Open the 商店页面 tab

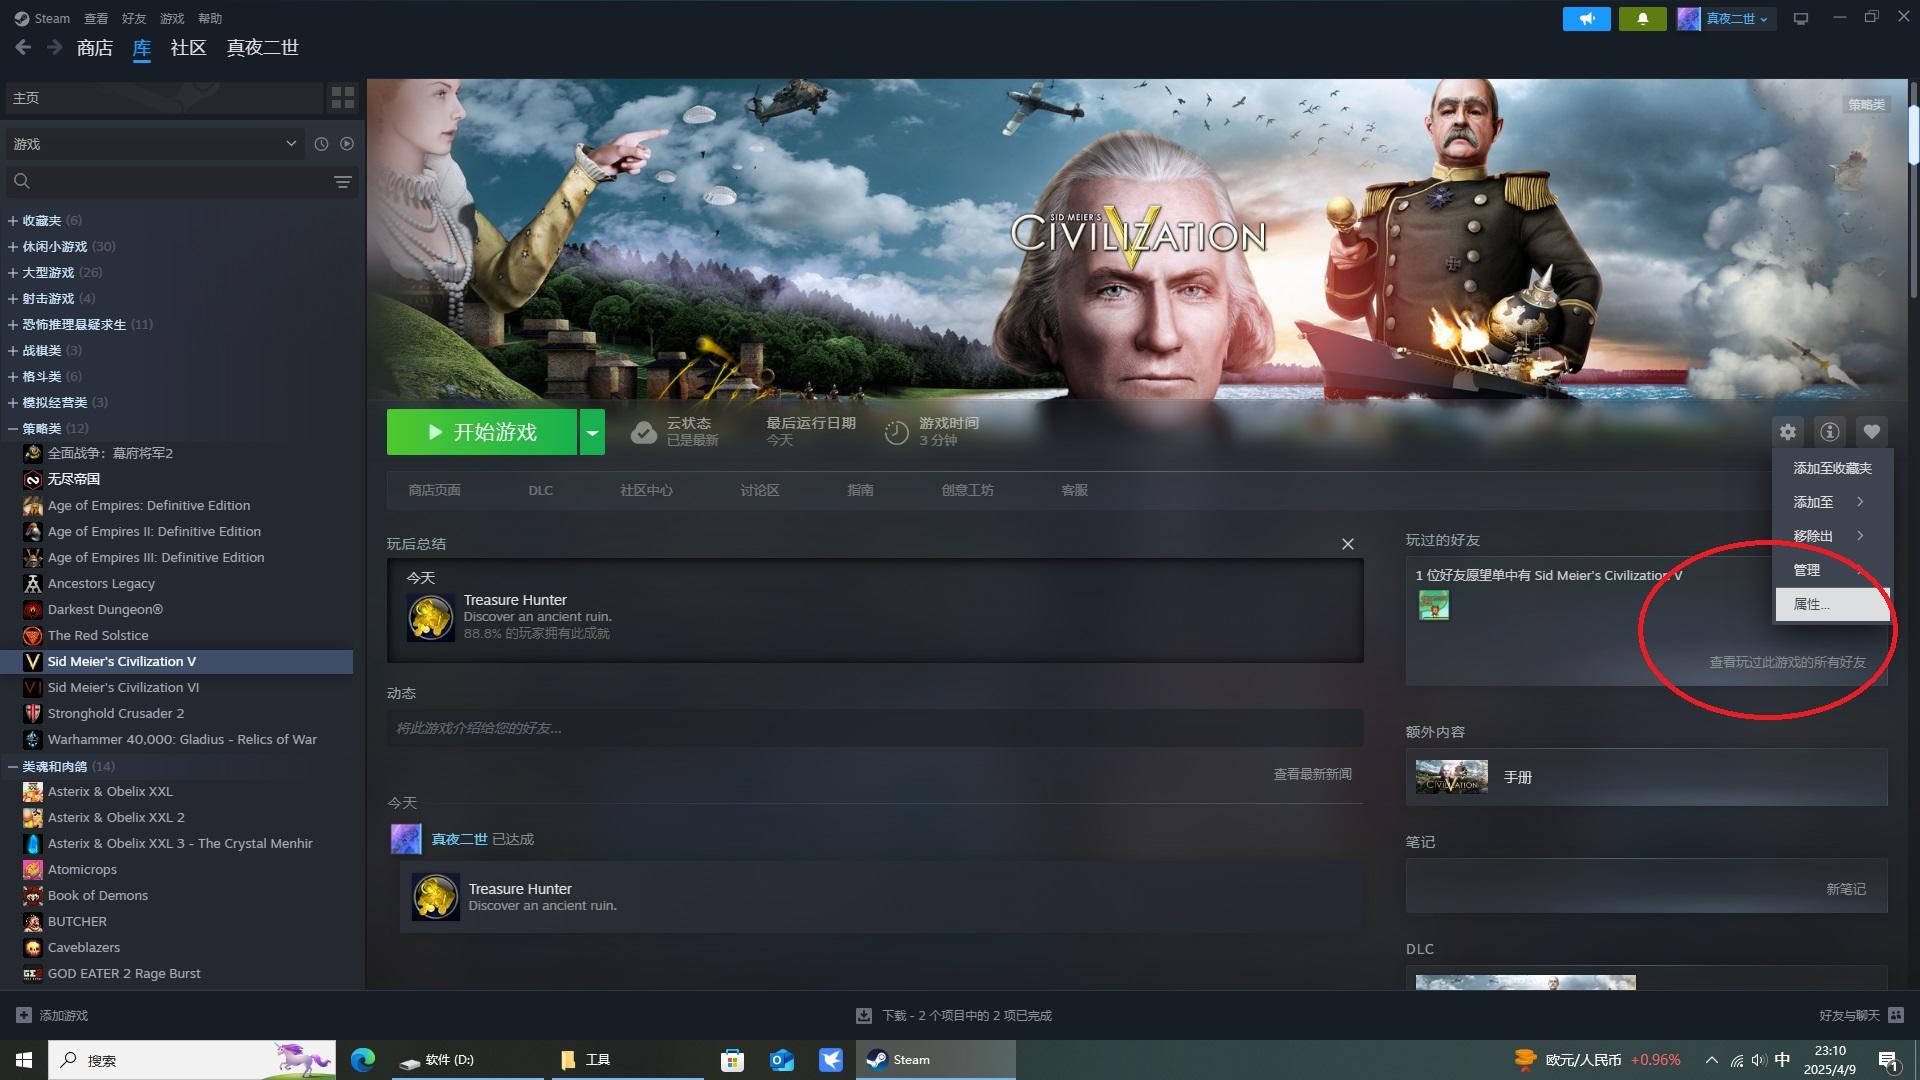[x=434, y=490]
